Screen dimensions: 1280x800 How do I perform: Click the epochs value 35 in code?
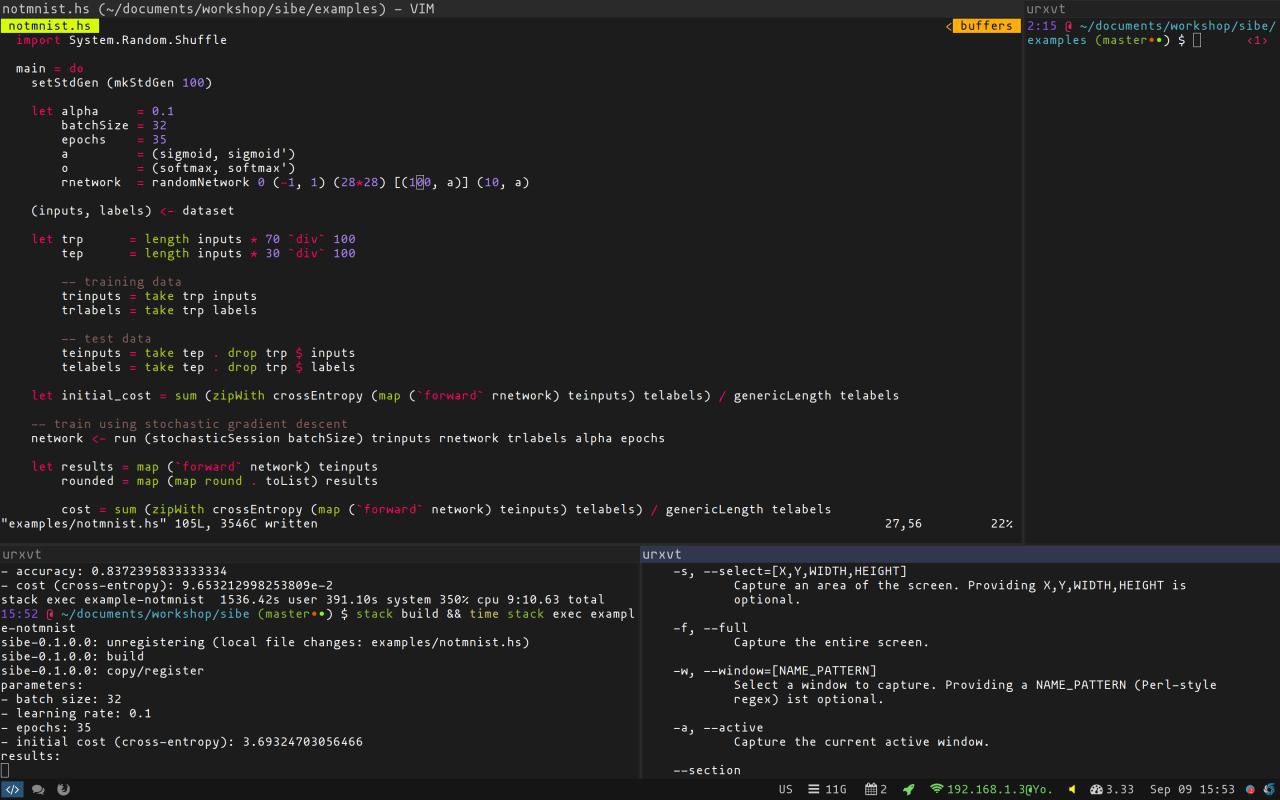(159, 139)
